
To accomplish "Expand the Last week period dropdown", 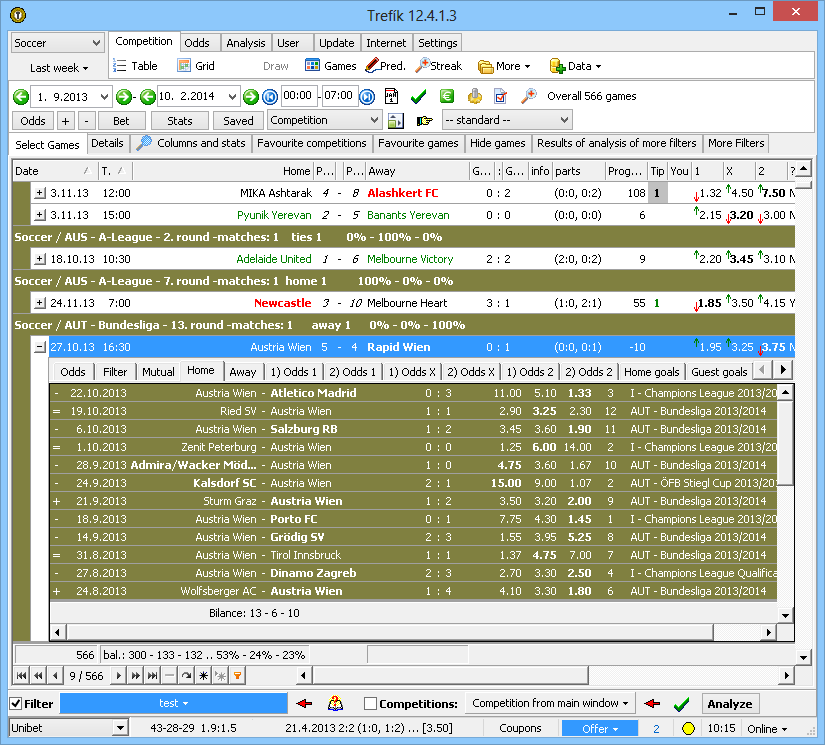I will (x=58, y=68).
